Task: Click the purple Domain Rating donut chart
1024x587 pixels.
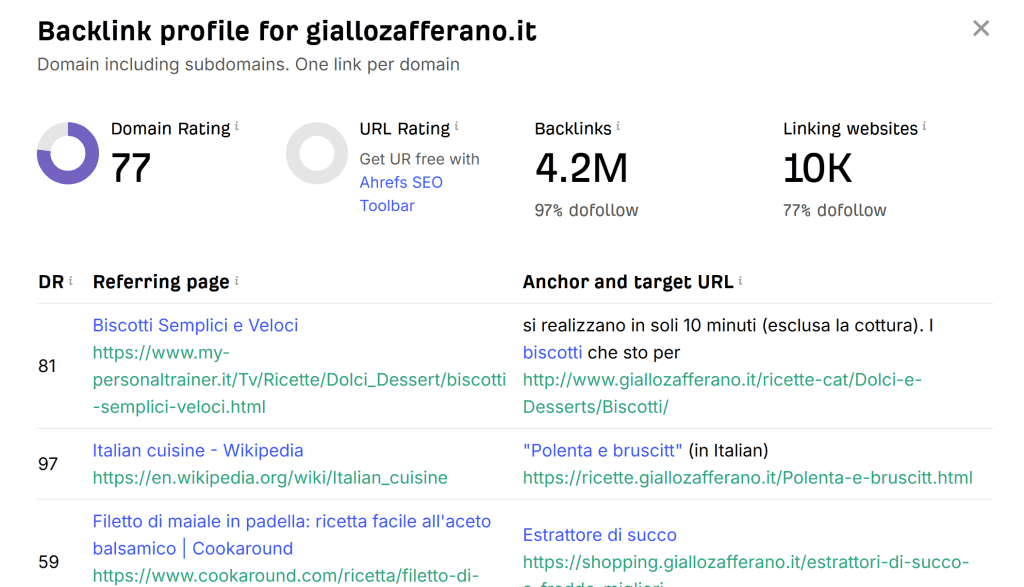Action: [68, 153]
